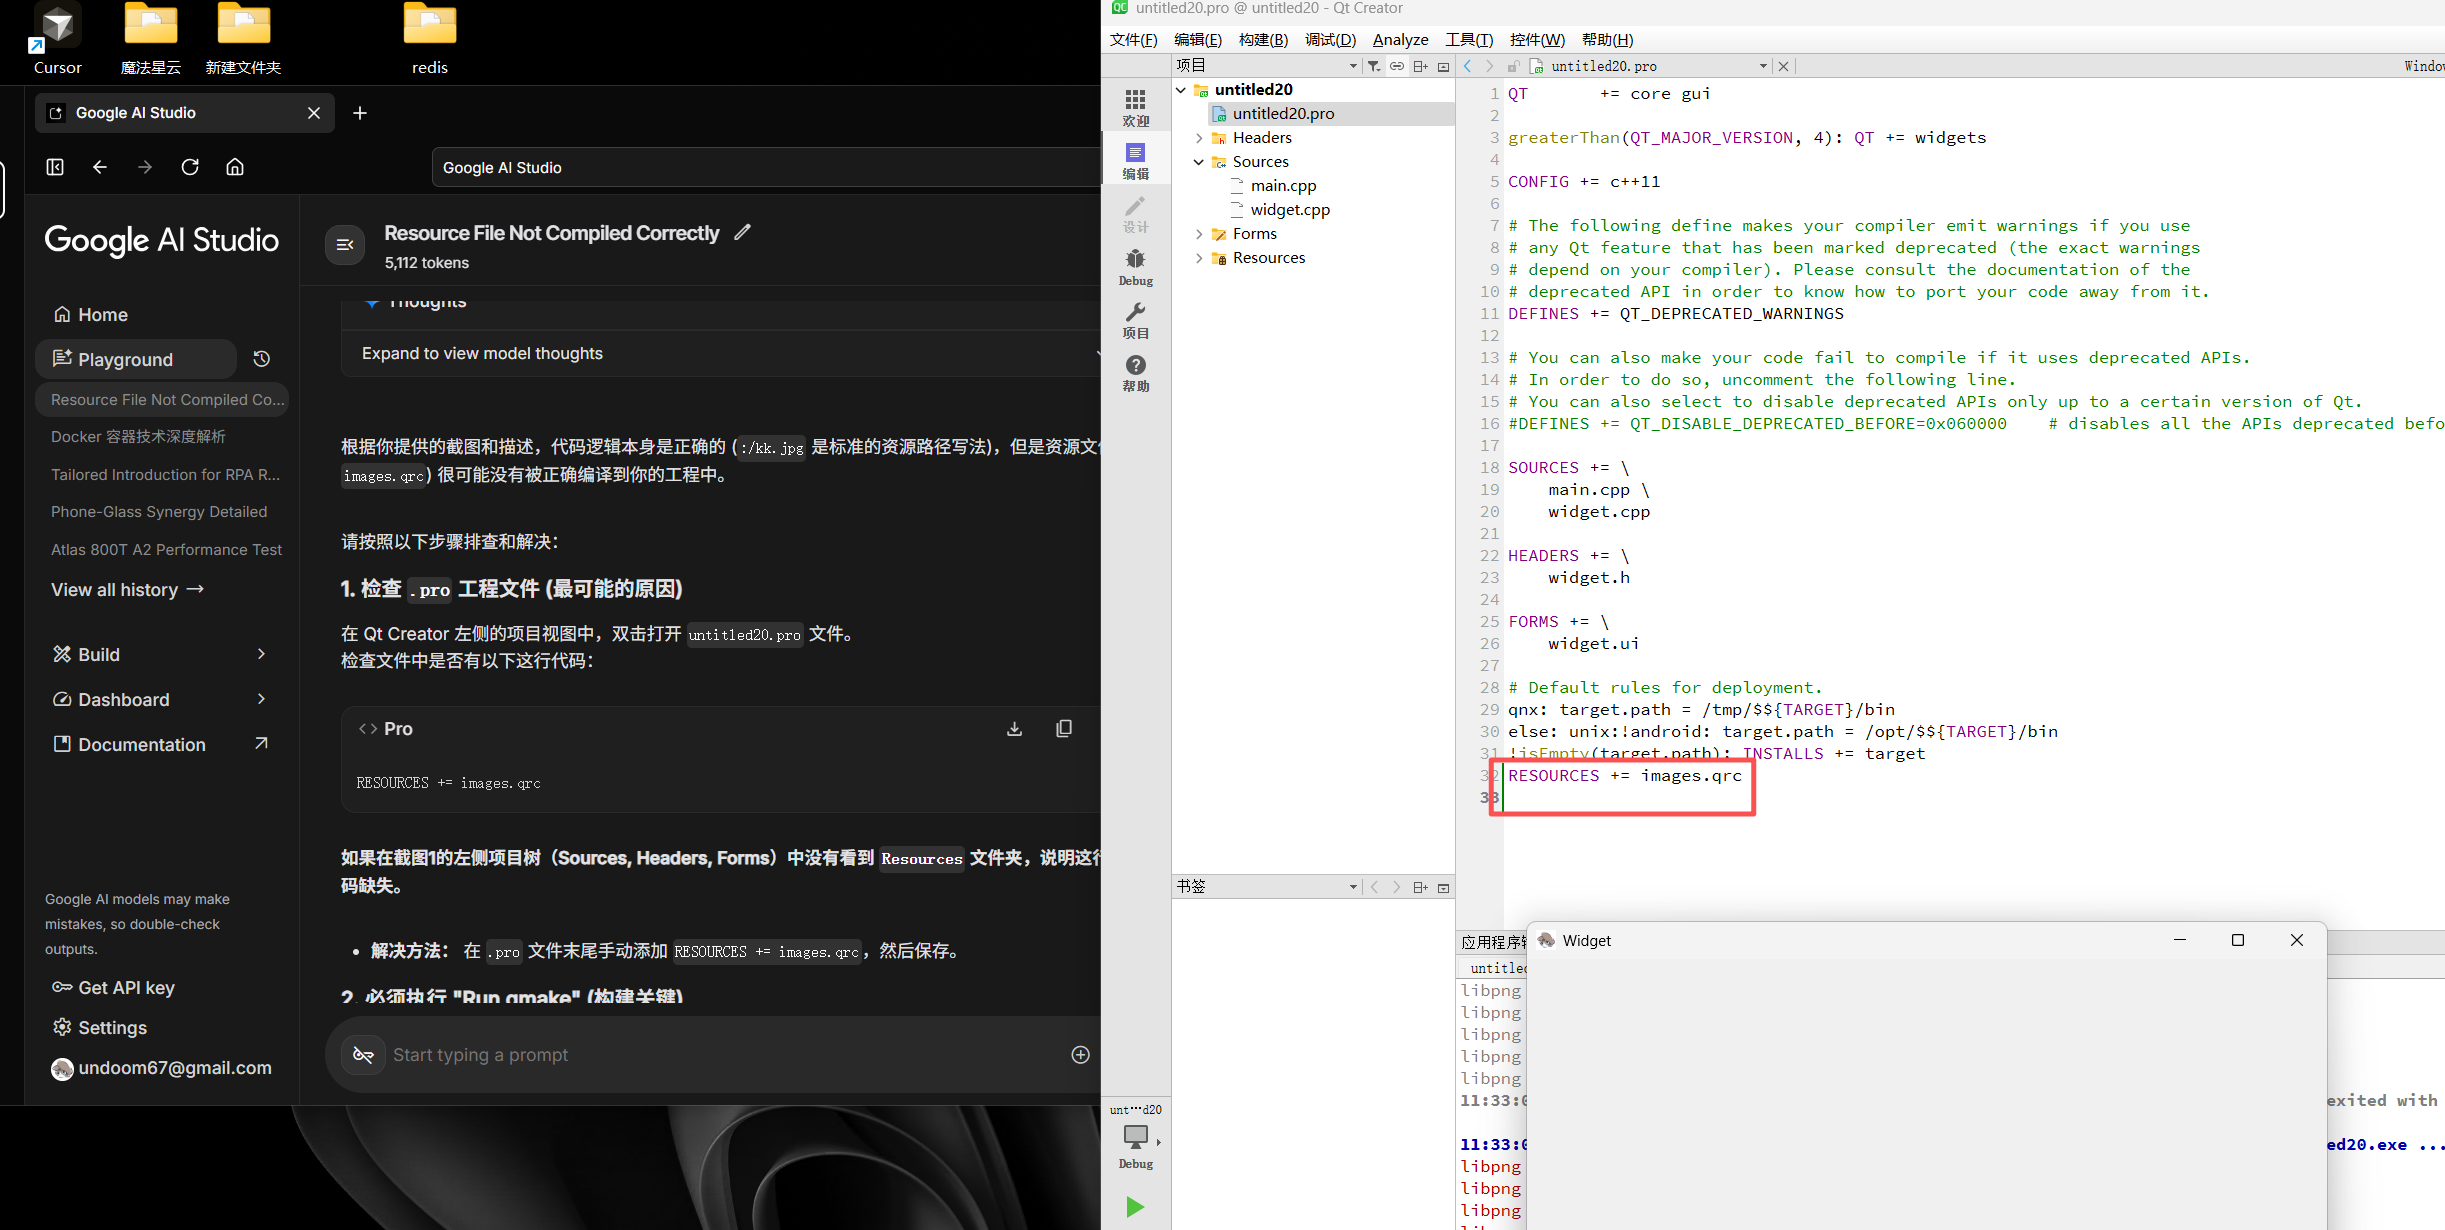Toggle the browser side panel button
2445x1230 pixels.
point(55,167)
